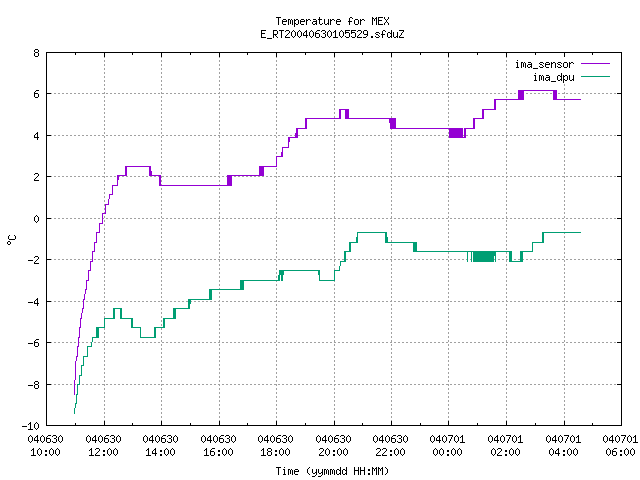Image resolution: width=640 pixels, height=480 pixels.
Task: Click the x-axis time label "04:00"
Action: (x=563, y=452)
